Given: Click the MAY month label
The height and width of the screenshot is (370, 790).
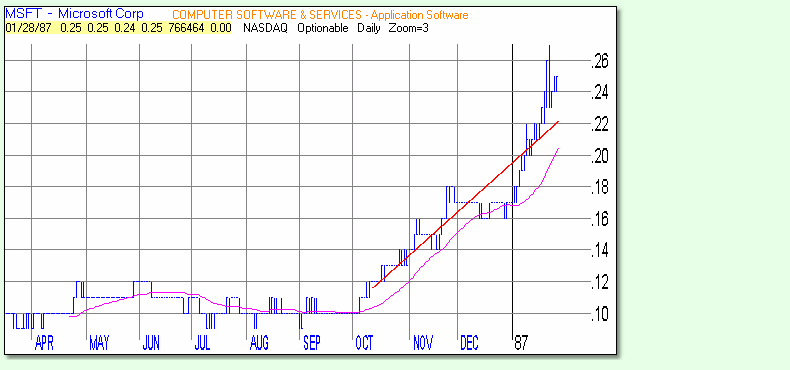Looking at the screenshot, I should 99,344.
